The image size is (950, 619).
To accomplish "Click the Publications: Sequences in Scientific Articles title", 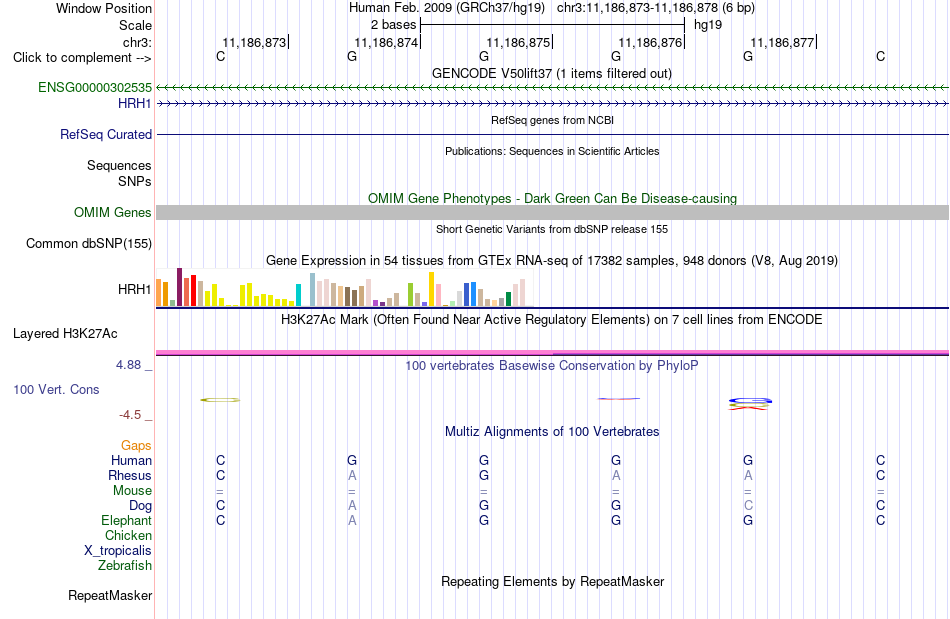I will (x=552, y=151).
